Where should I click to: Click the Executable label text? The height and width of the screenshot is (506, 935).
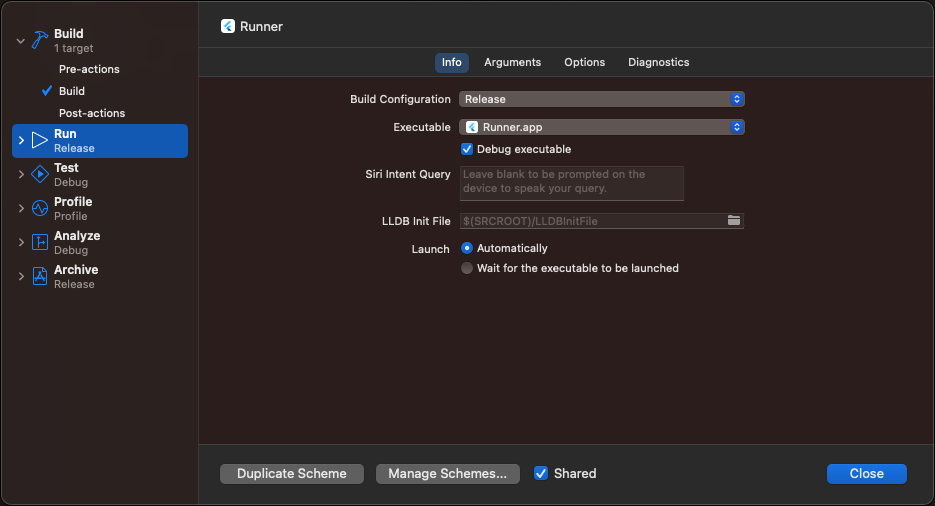(x=422, y=127)
